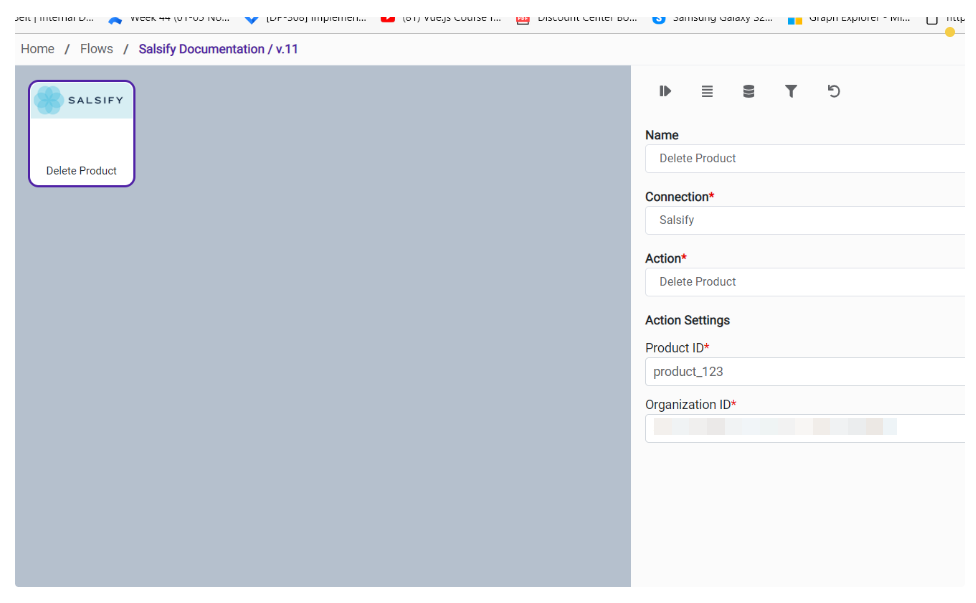Screen dimensions: 976x603
Task: Click the Salsify logo on the node
Action: (81, 100)
